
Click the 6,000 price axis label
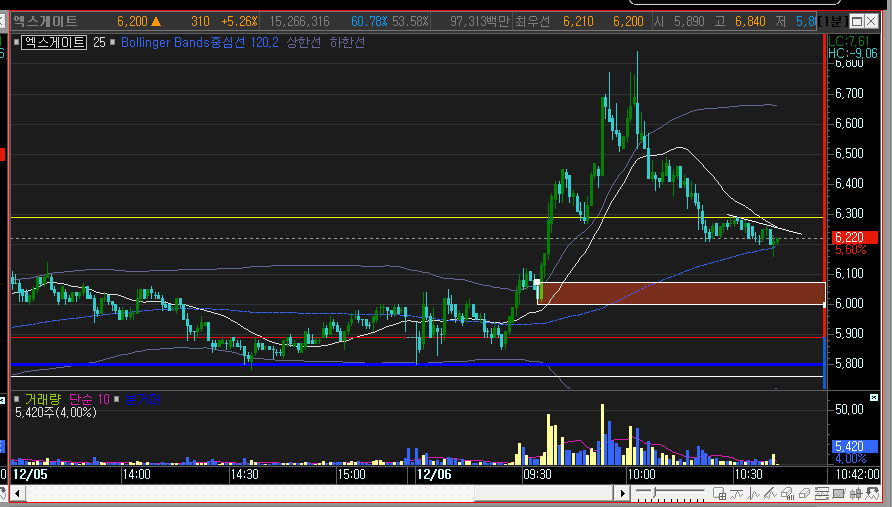pos(849,303)
